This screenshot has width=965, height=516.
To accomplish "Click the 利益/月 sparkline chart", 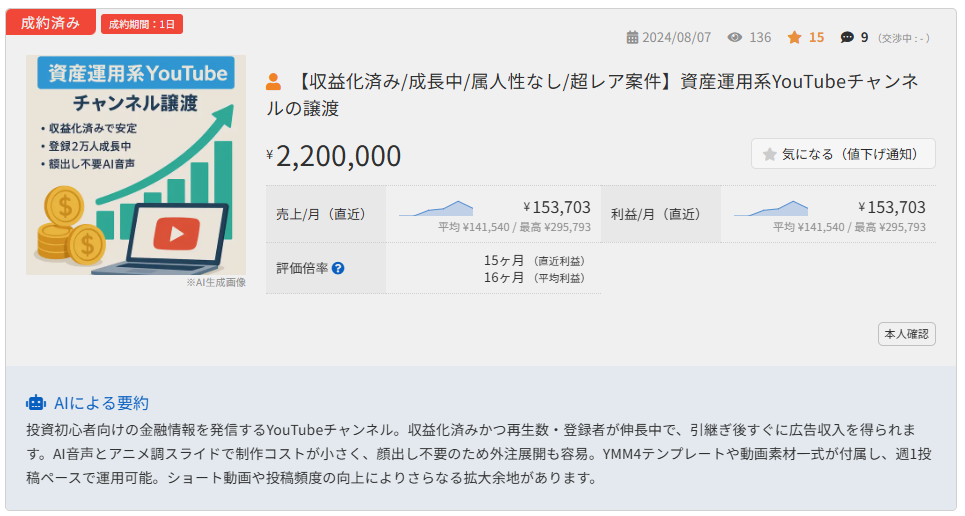I will point(771,208).
